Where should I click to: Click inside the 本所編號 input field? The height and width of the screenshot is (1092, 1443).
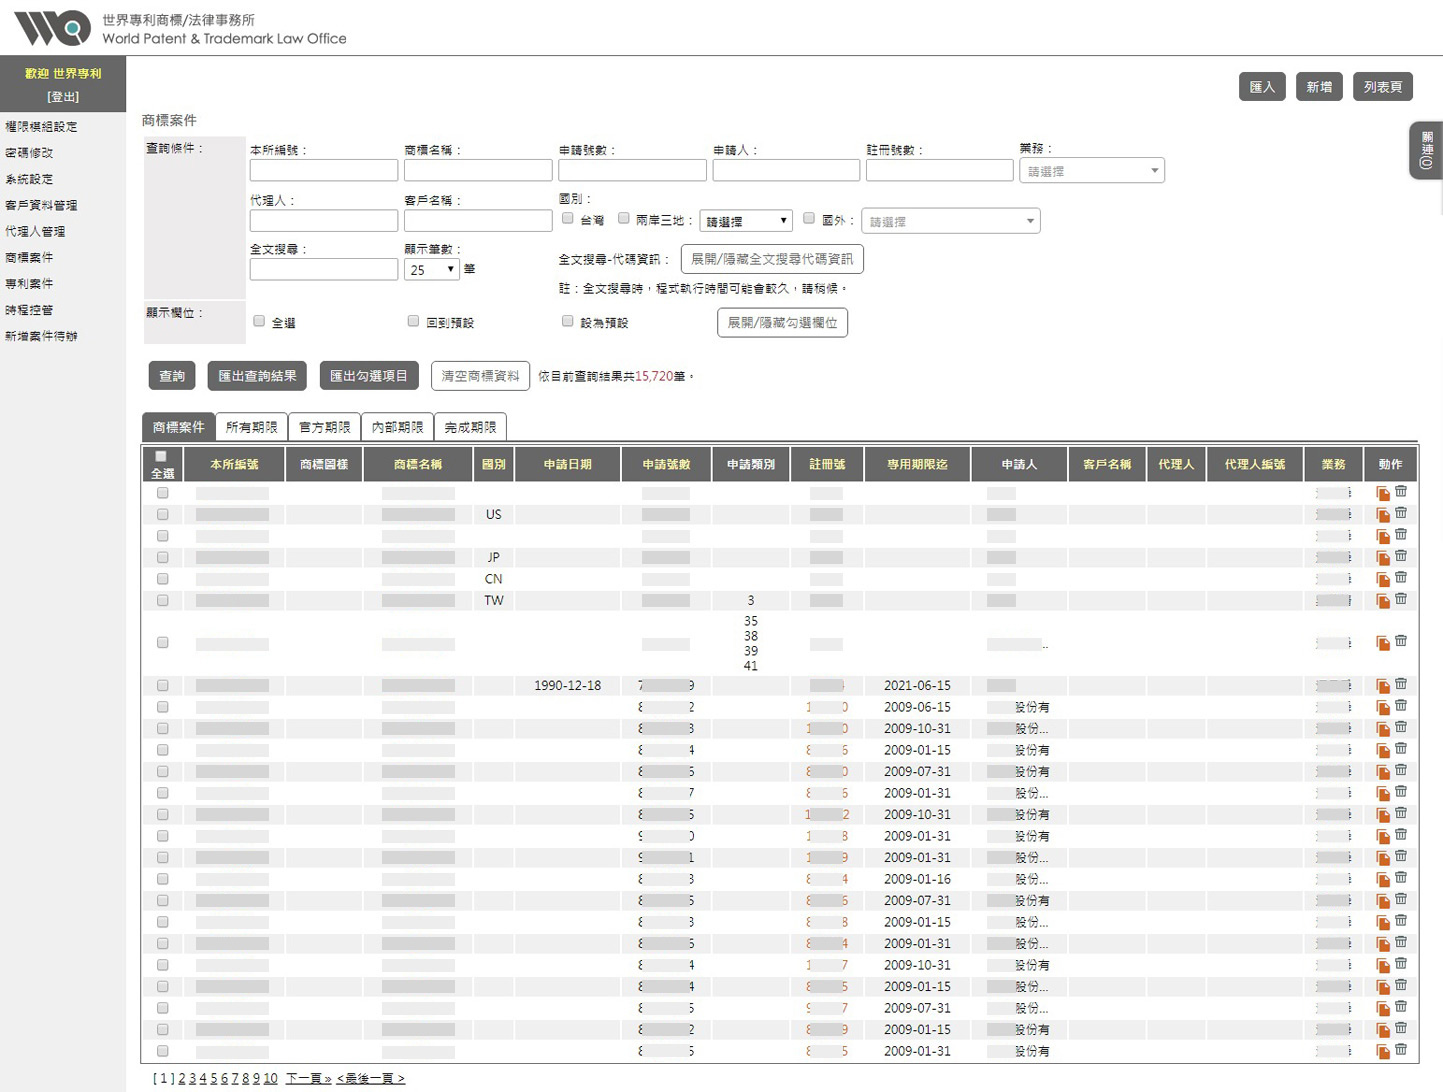click(x=323, y=170)
